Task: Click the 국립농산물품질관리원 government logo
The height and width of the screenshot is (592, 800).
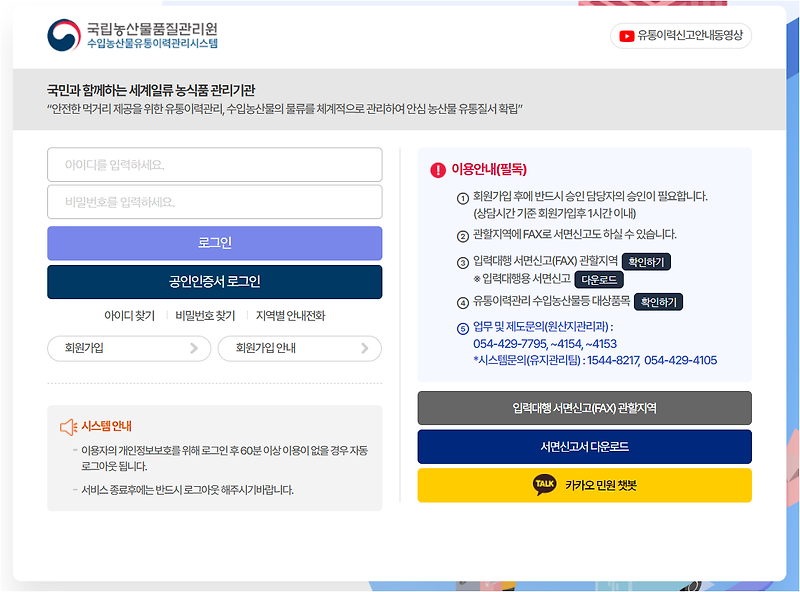Action: (63, 35)
